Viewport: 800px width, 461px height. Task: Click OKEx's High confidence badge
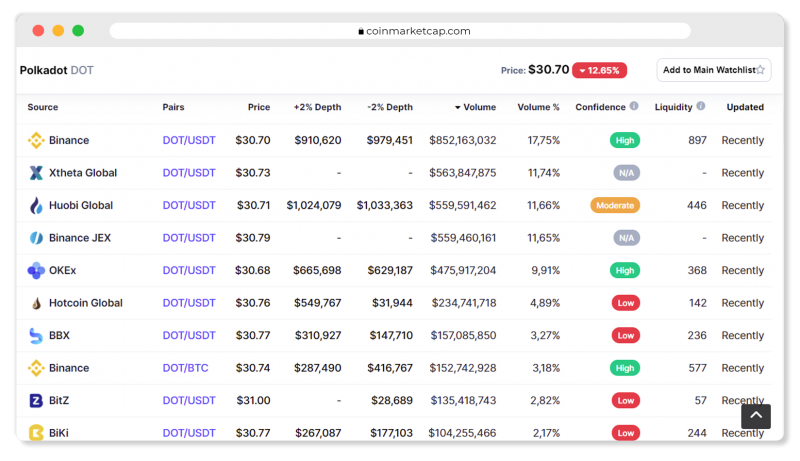click(624, 270)
